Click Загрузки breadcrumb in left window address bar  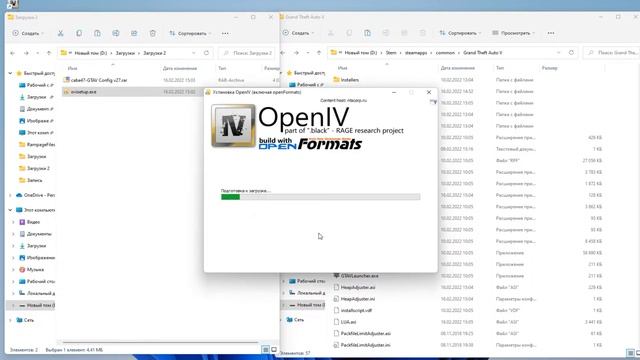[x=125, y=53]
